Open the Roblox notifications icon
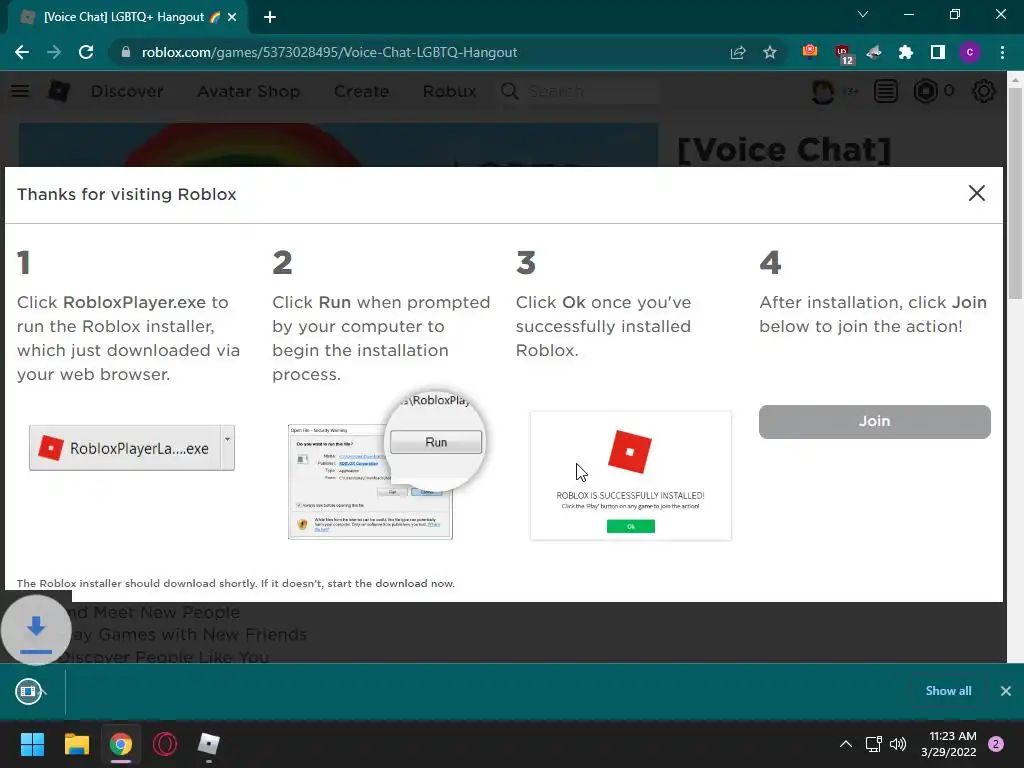This screenshot has width=1024, height=768. [886, 91]
